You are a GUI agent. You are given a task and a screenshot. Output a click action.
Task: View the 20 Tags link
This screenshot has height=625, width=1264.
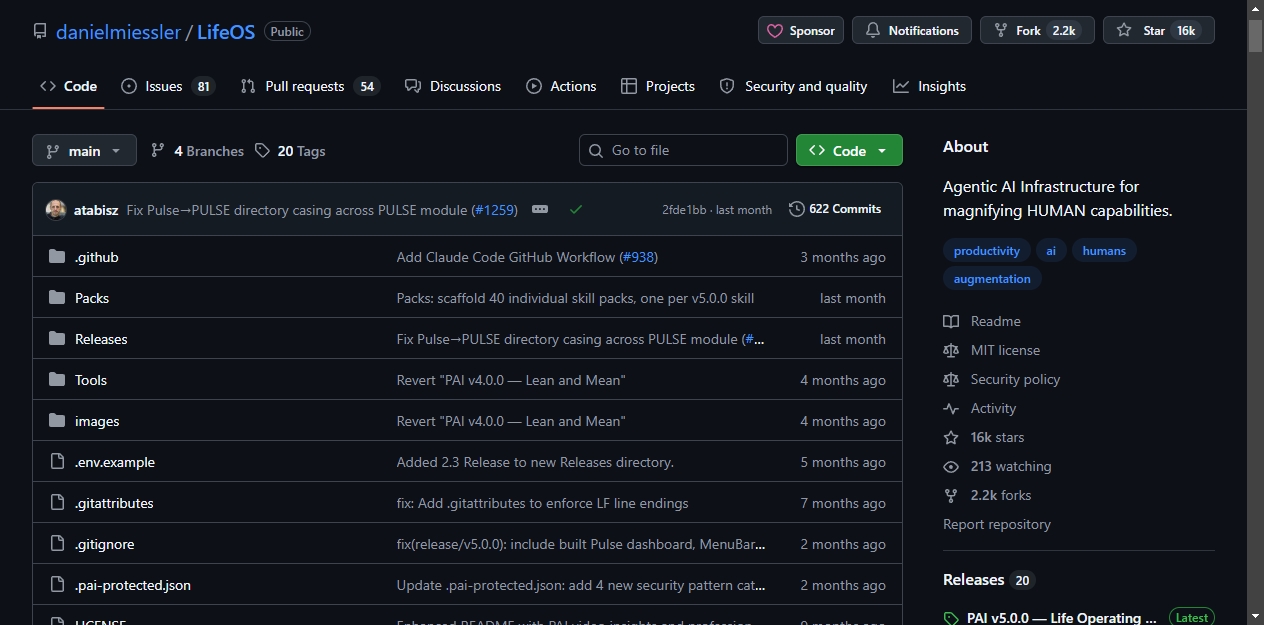(x=290, y=151)
